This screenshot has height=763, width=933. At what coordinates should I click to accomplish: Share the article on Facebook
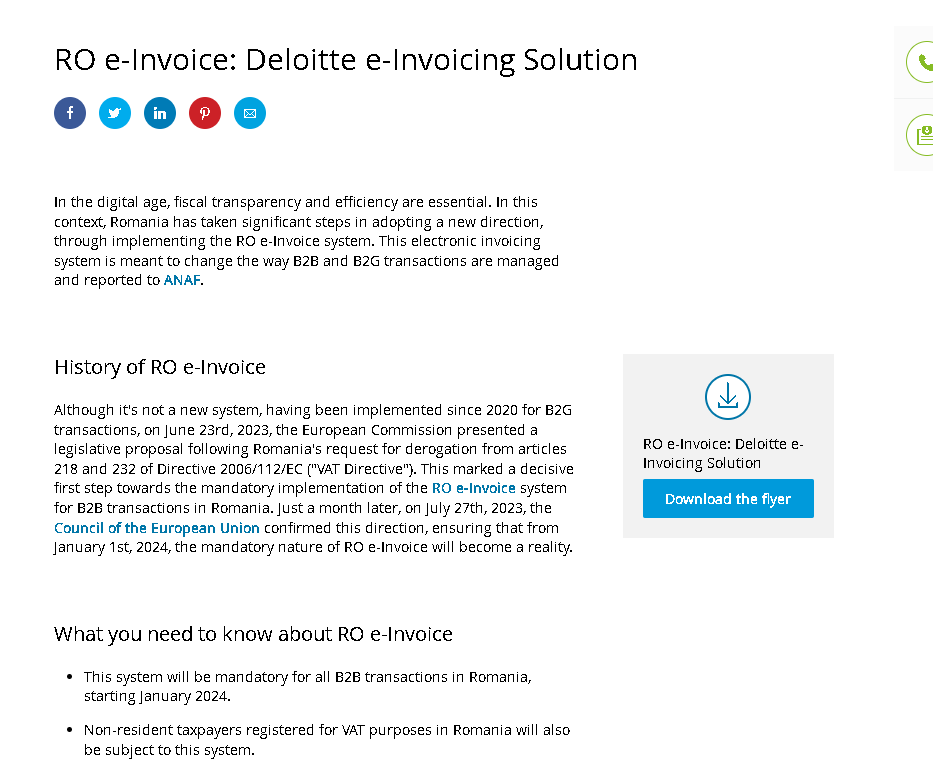[70, 113]
